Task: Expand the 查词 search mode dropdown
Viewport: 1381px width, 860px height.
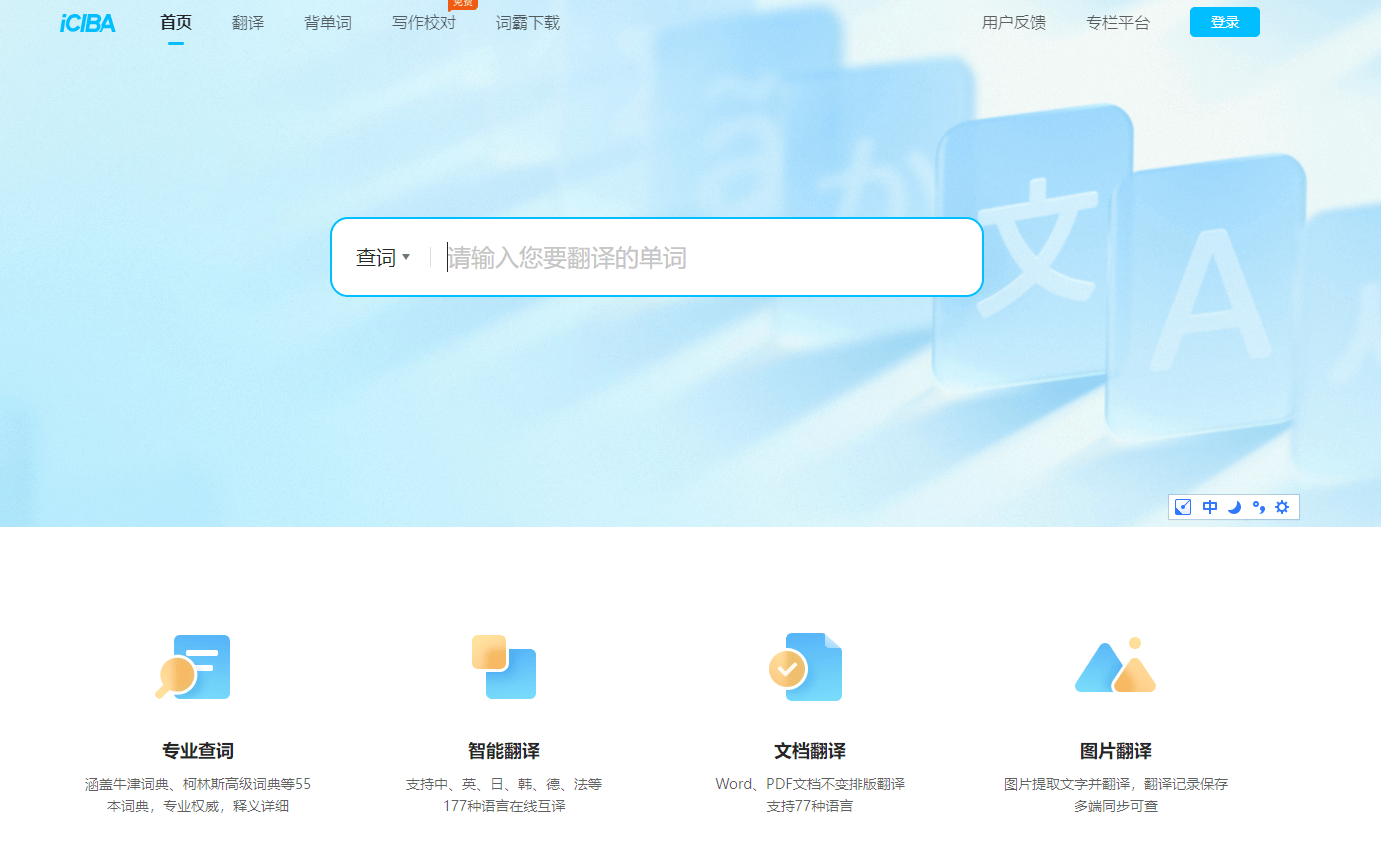Action: click(383, 258)
